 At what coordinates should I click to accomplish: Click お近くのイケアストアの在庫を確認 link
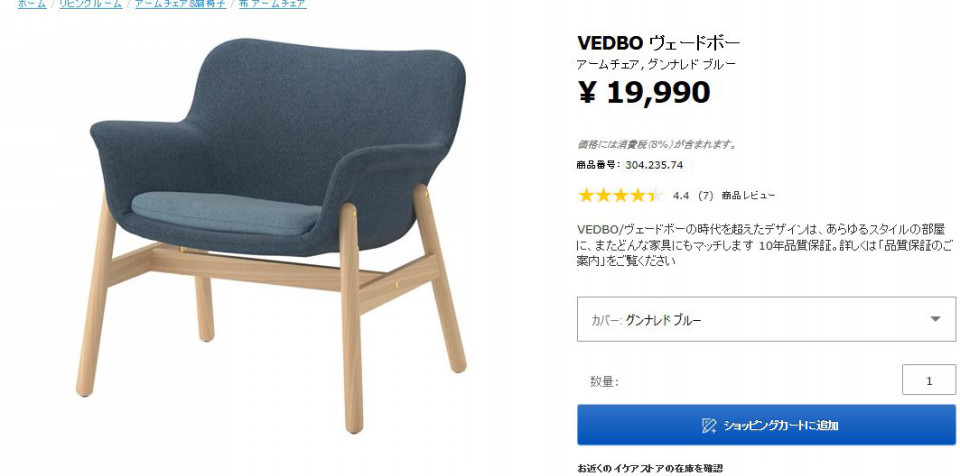point(650,469)
